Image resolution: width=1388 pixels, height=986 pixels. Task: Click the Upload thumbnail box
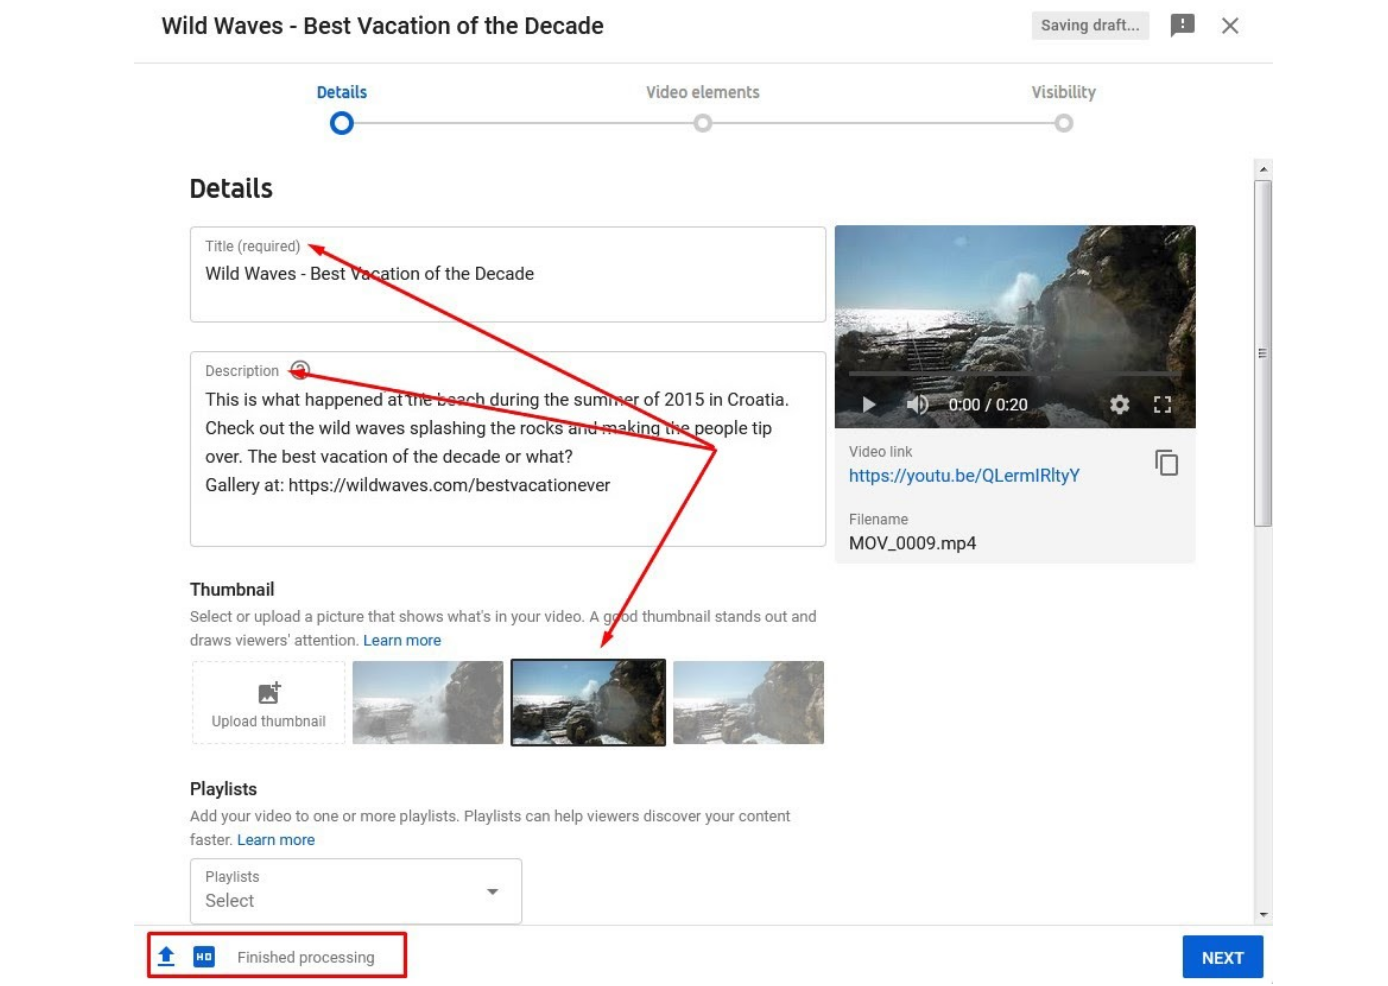pyautogui.click(x=269, y=702)
